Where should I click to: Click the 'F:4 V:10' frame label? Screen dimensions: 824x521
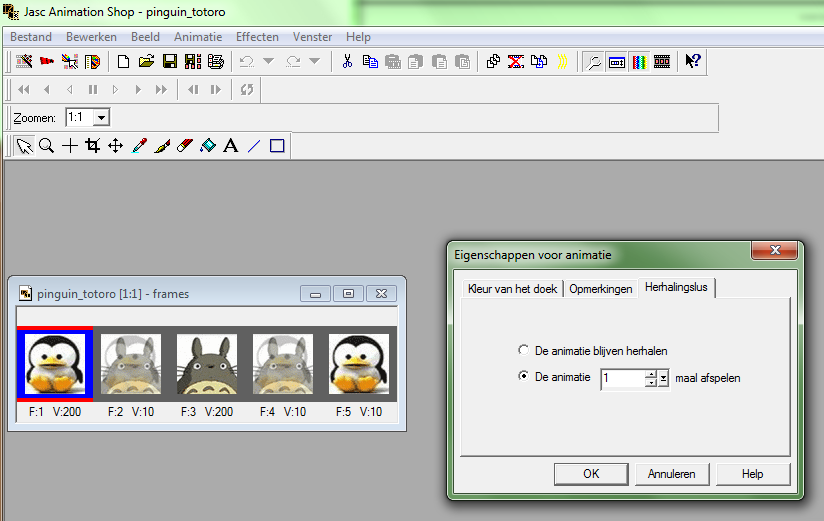pos(283,412)
